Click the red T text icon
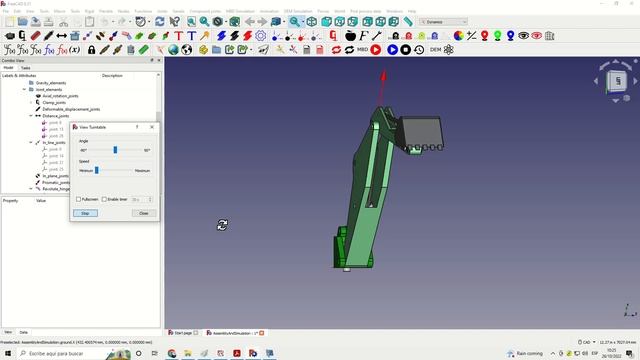640x360 pixels. tap(179, 36)
